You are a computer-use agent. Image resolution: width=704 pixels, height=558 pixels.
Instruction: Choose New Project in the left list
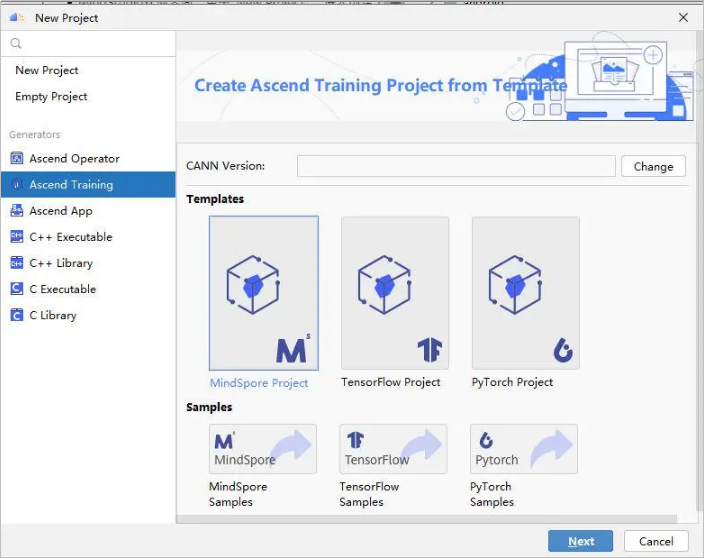47,70
